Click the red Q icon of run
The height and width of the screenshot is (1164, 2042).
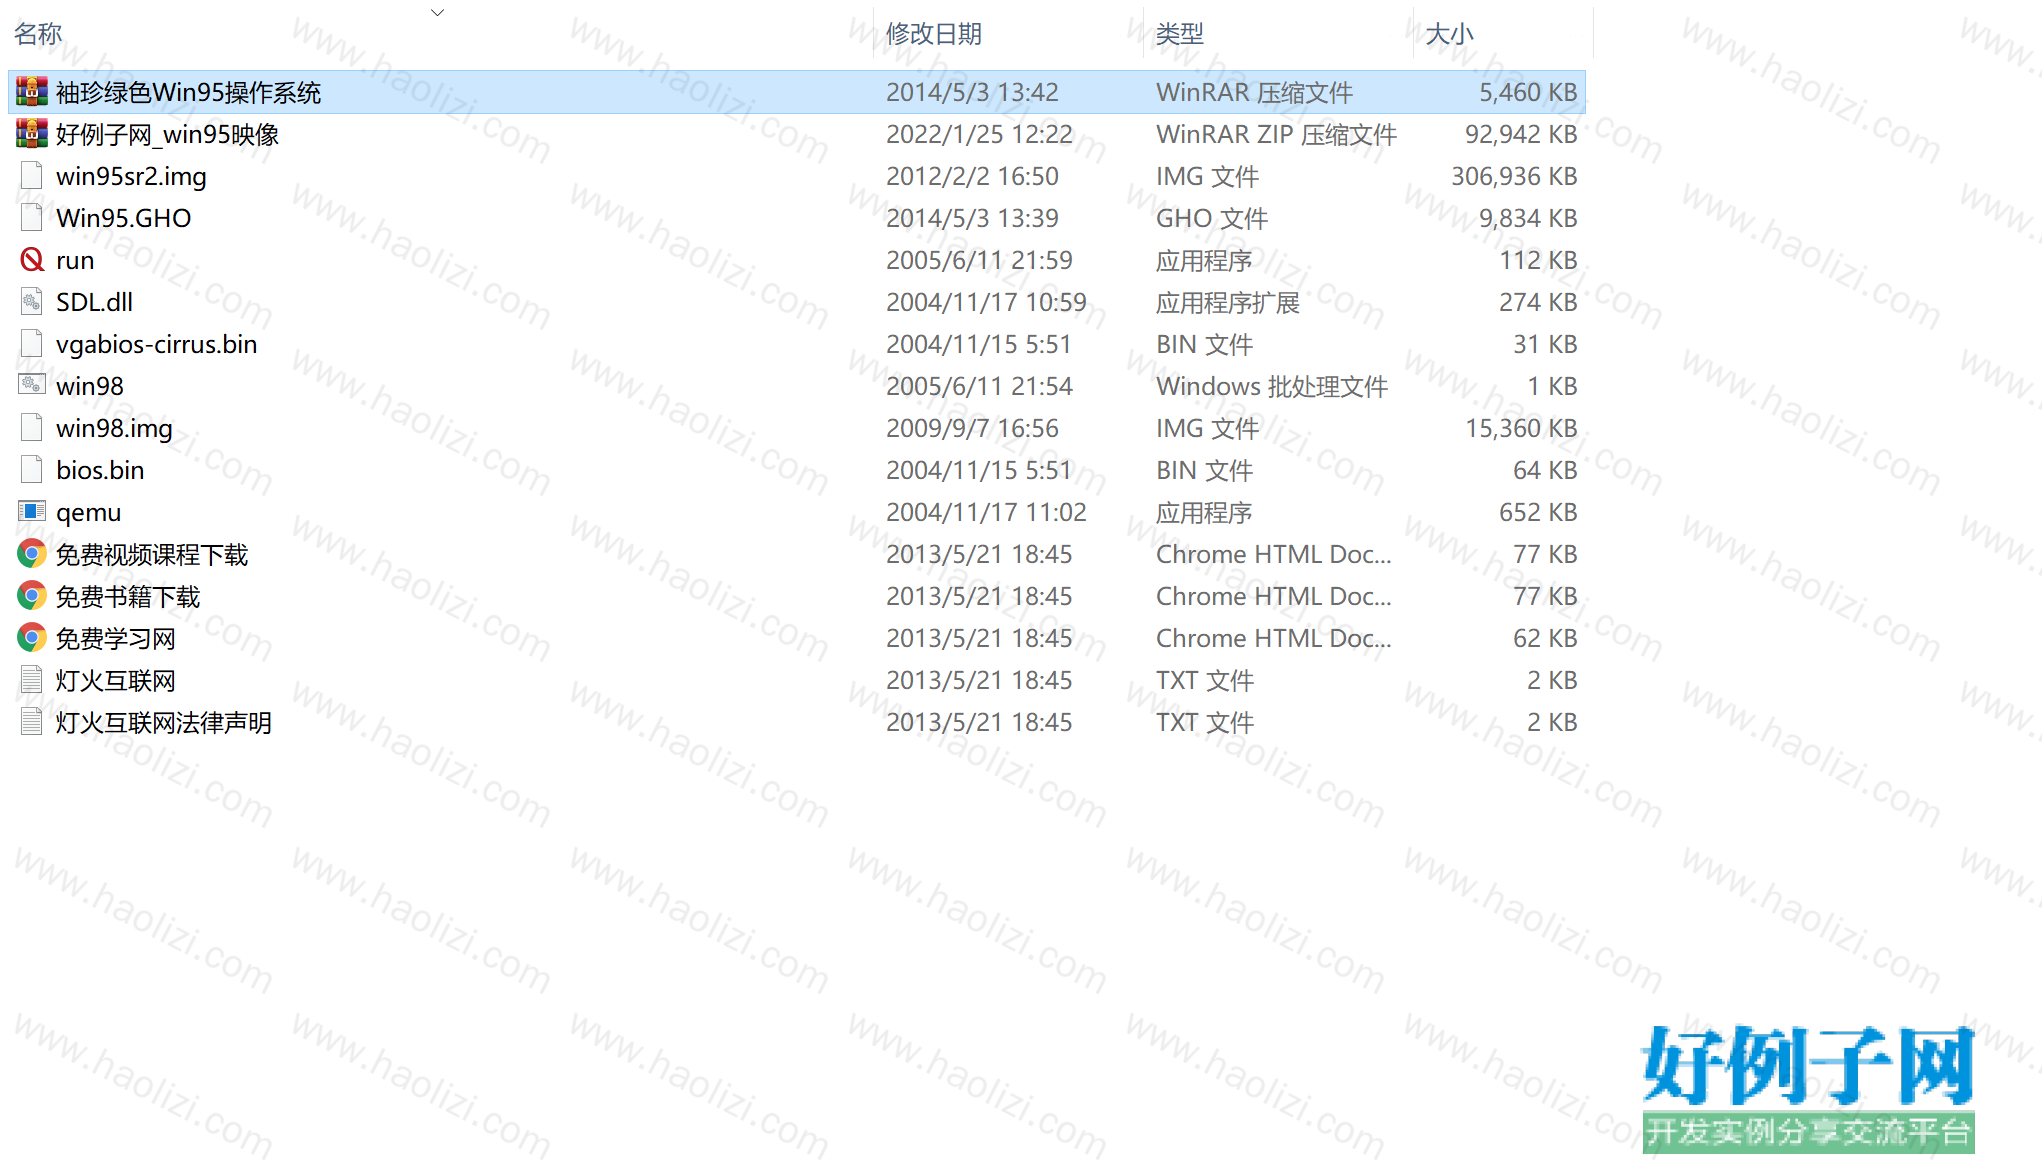tap(32, 260)
